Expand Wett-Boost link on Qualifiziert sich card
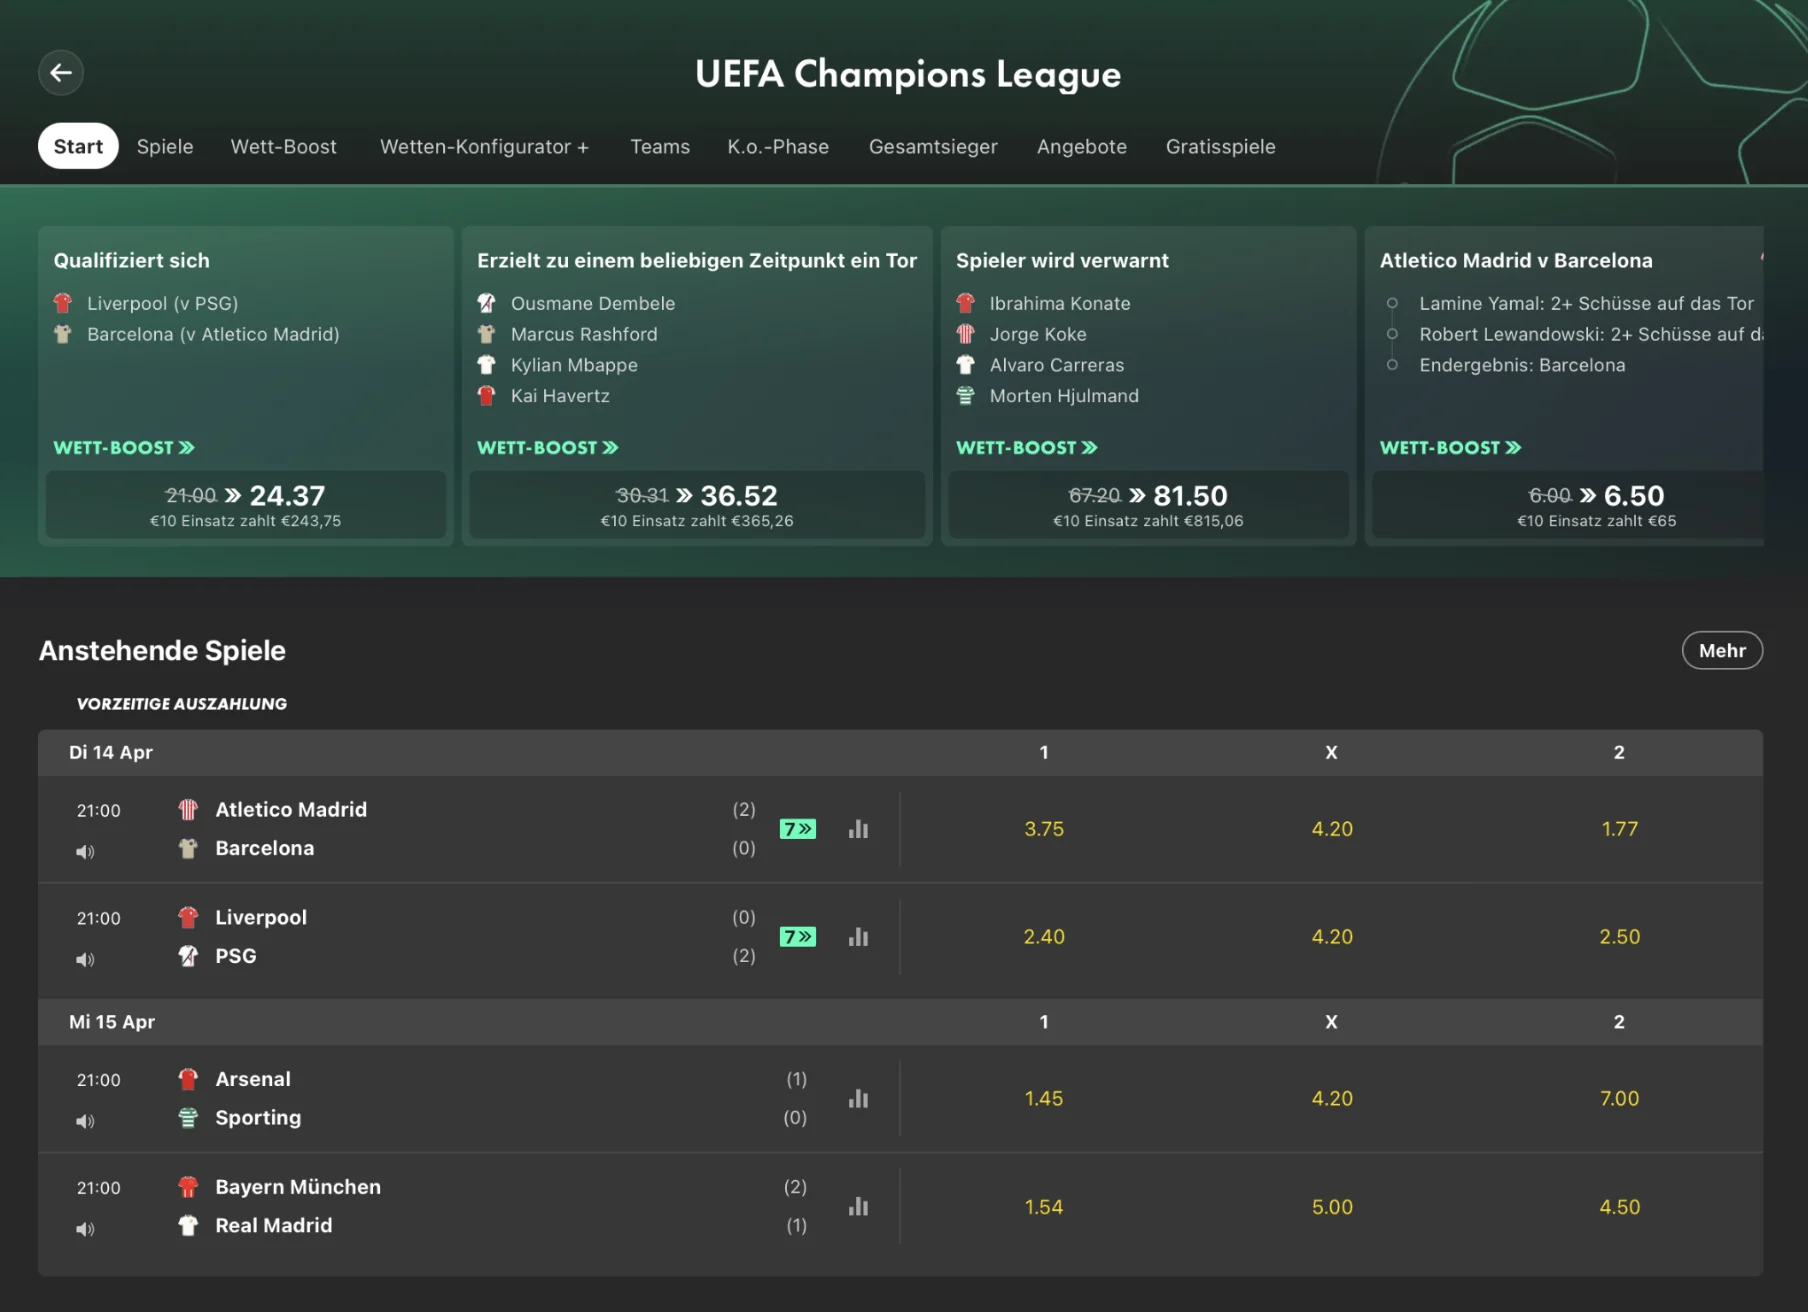 (x=124, y=448)
